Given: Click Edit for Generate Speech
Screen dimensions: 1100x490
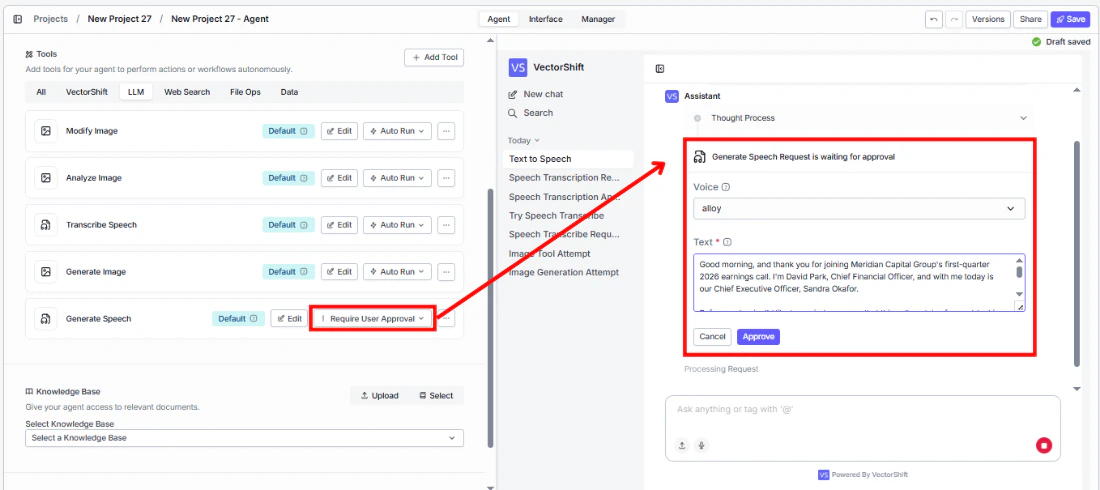Looking at the screenshot, I should pyautogui.click(x=289, y=319).
